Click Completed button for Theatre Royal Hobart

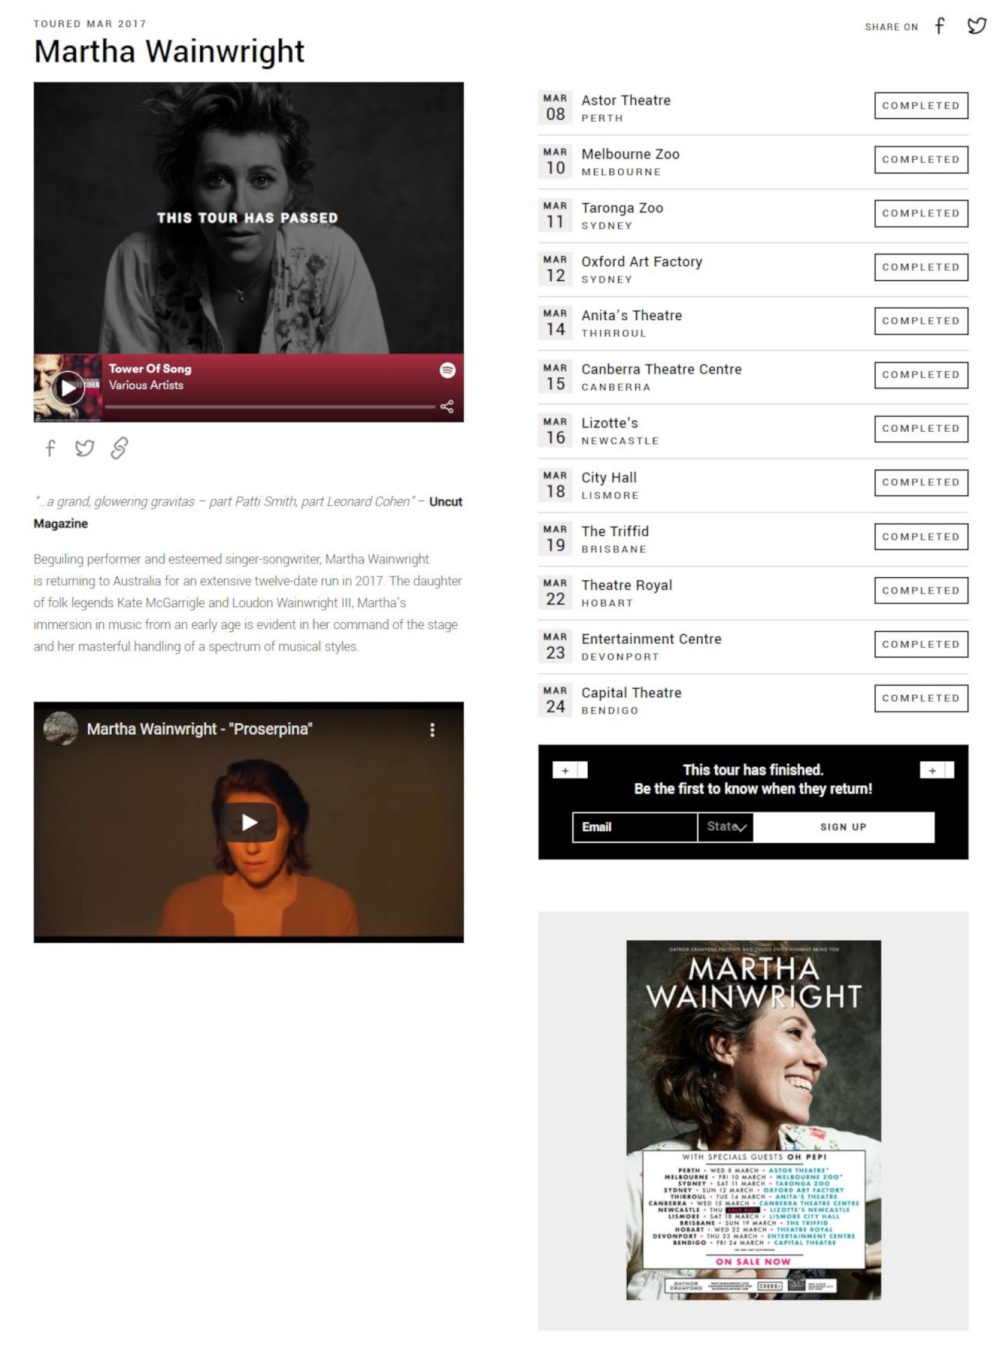(x=921, y=591)
